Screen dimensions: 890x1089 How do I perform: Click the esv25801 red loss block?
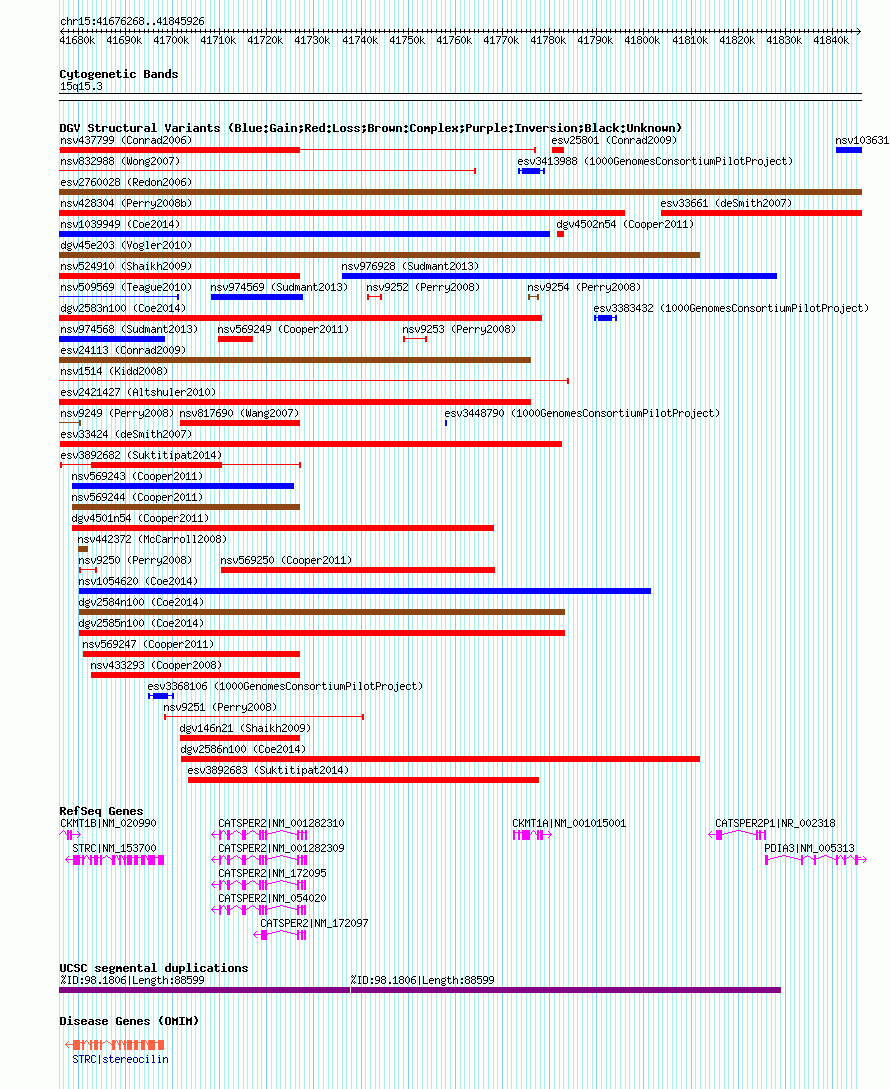click(558, 150)
